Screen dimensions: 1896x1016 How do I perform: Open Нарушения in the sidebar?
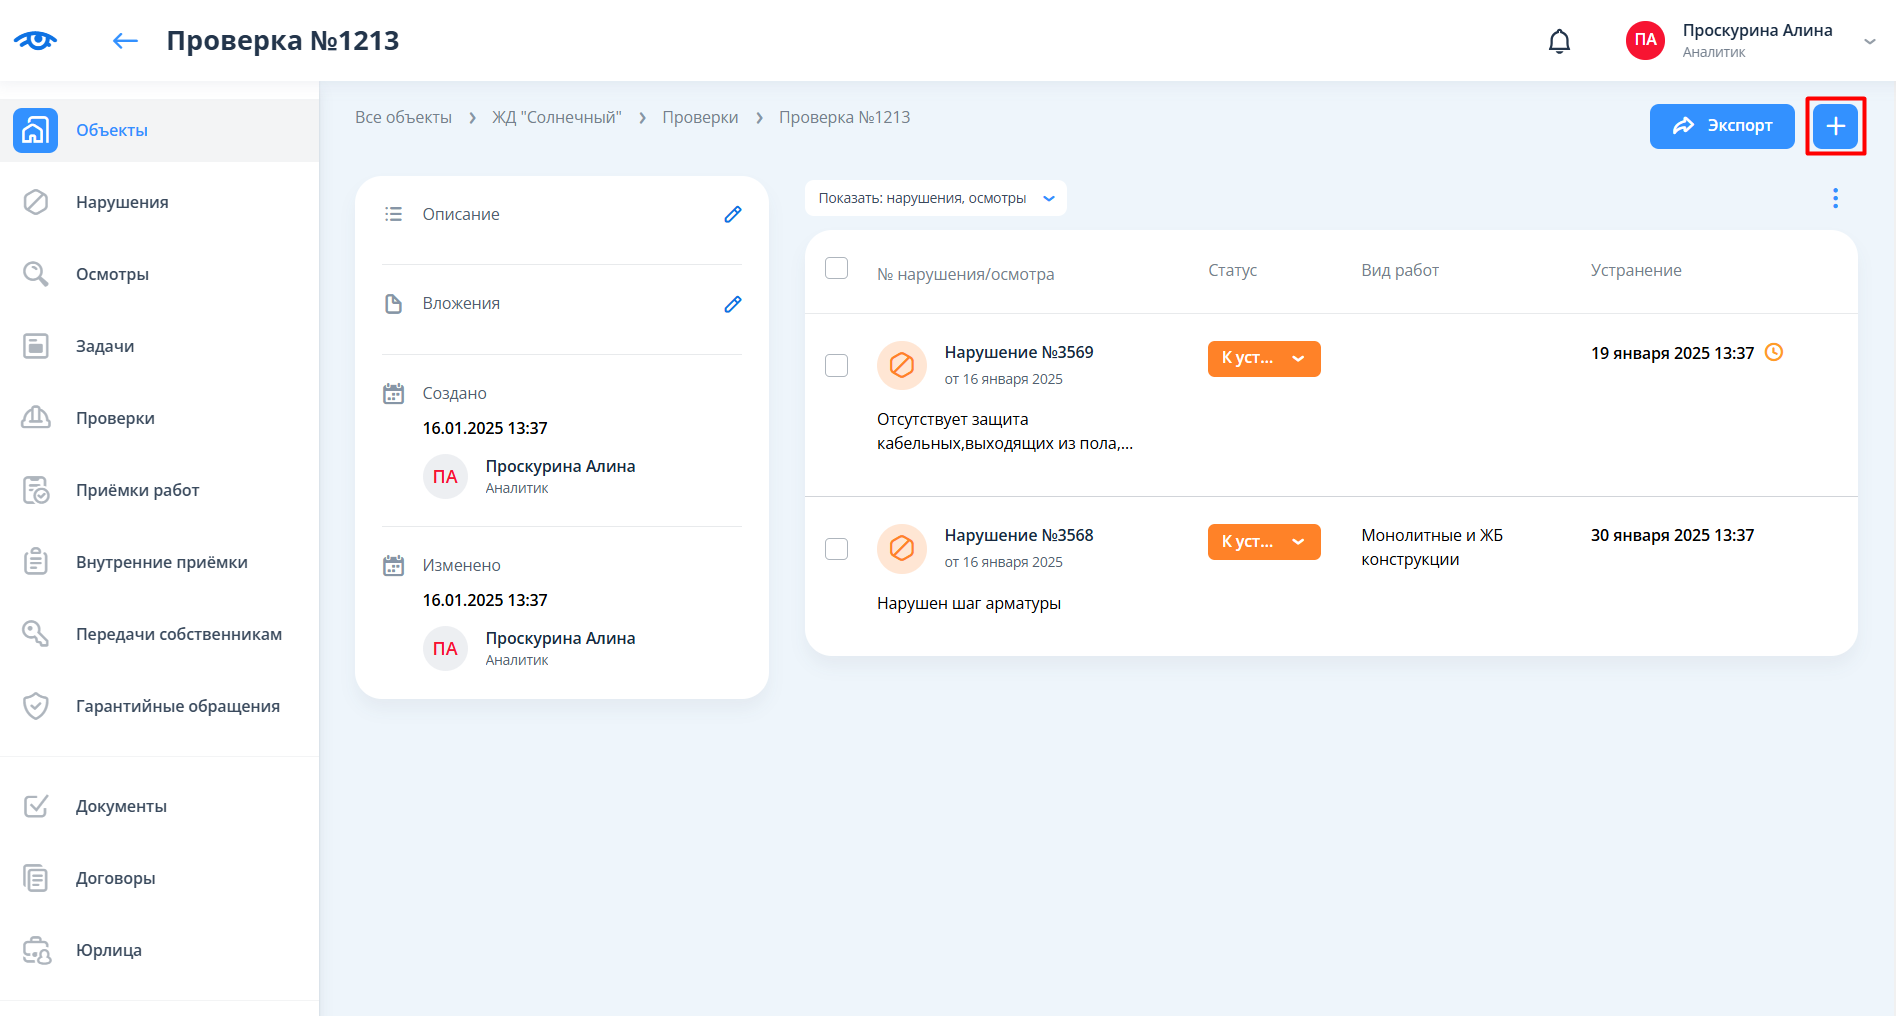pyautogui.click(x=122, y=202)
